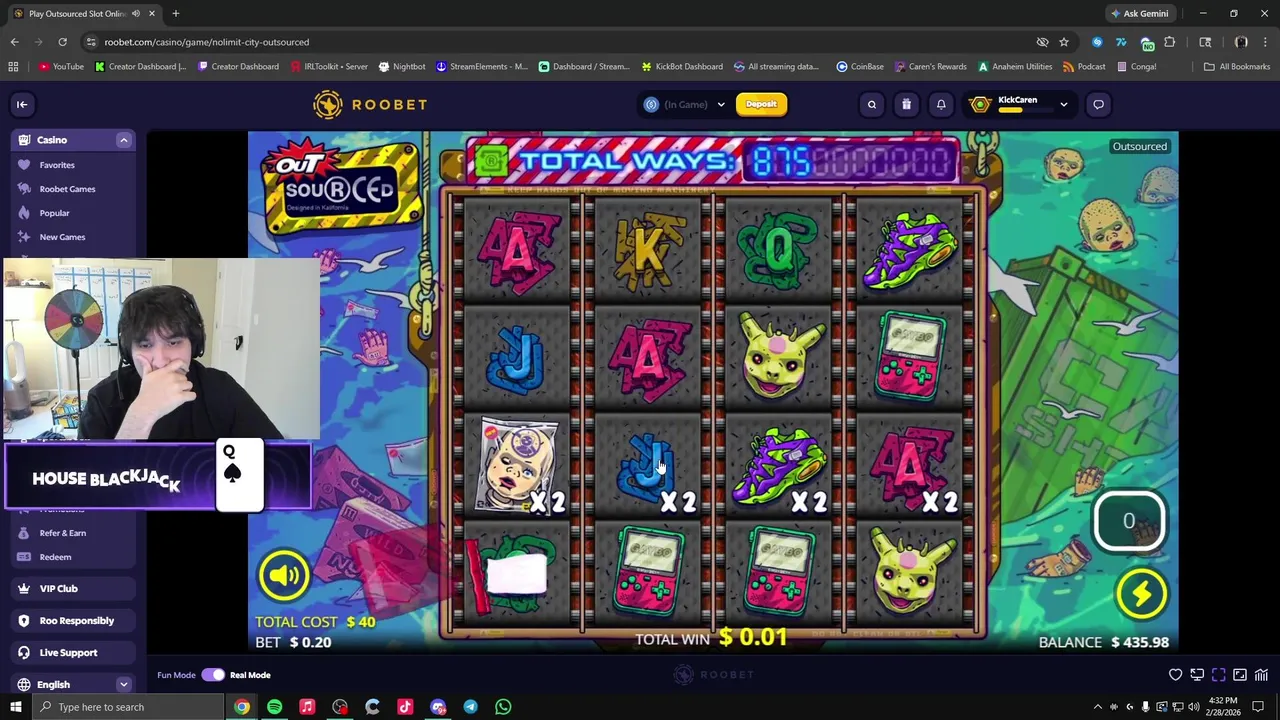Reload the browser page

point(62,42)
